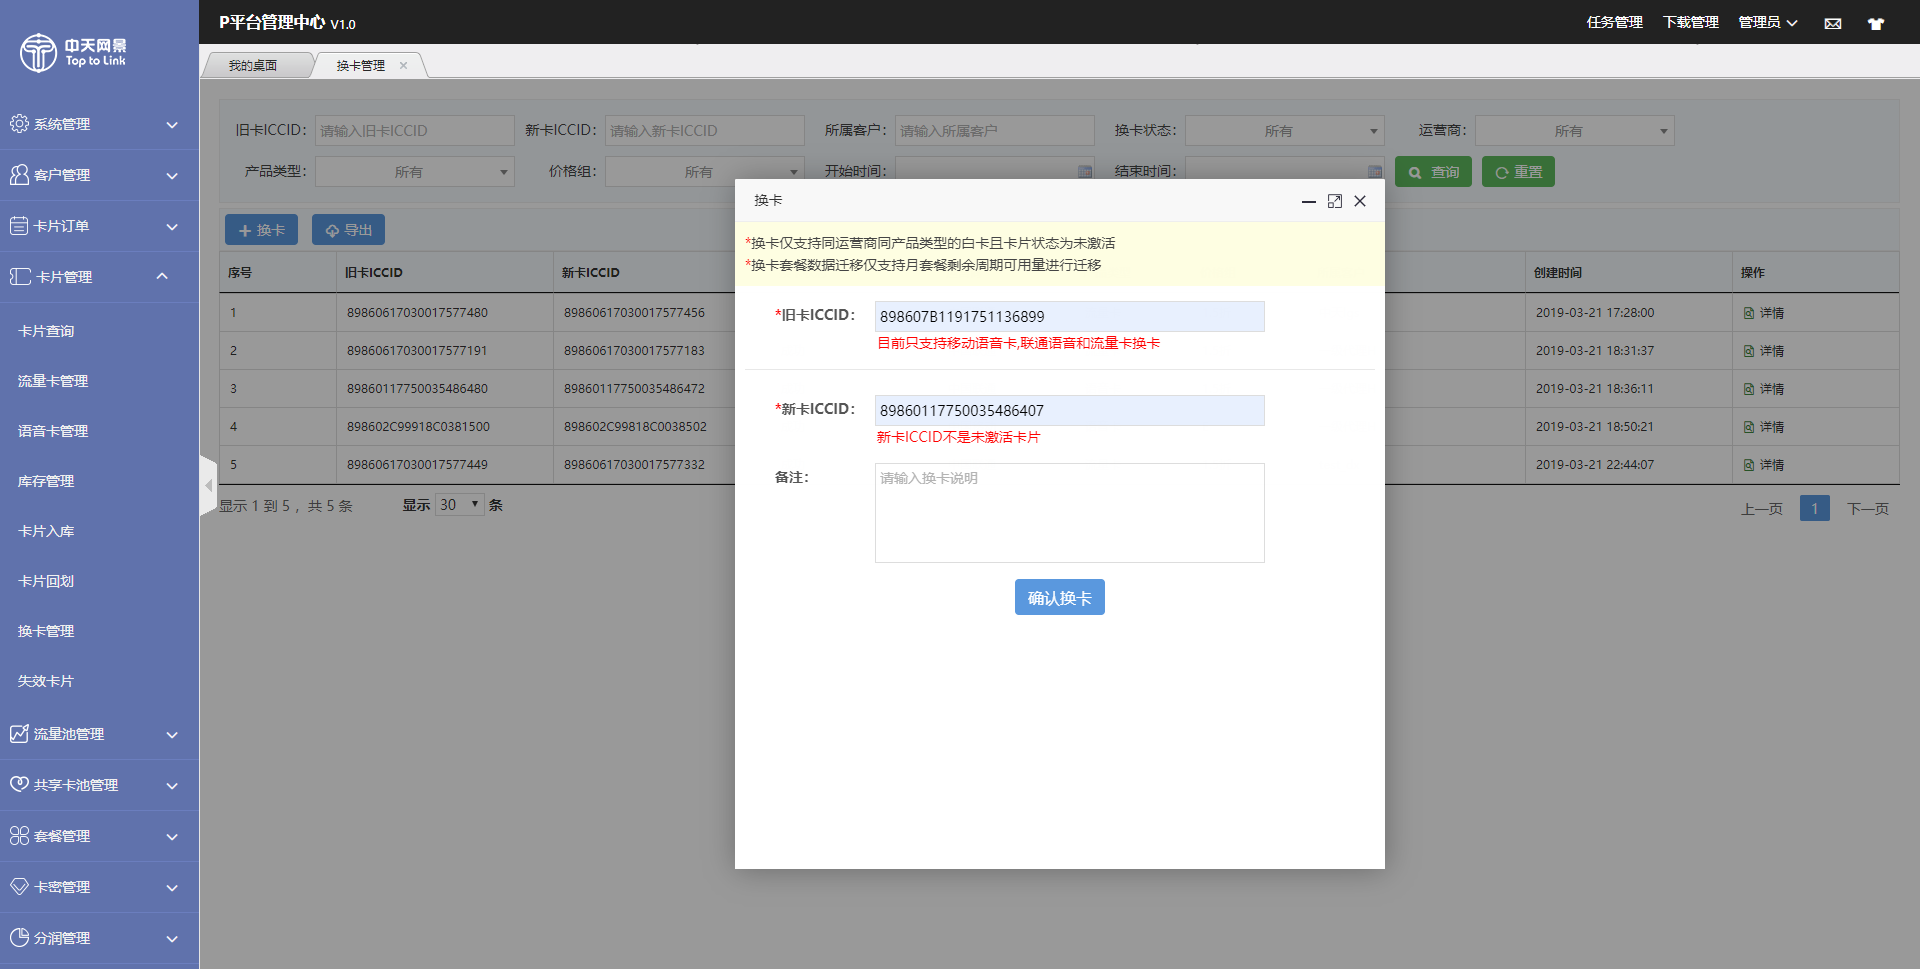Click the 流量池管理 chart icon in sidebar
The image size is (1920, 969).
(19, 734)
